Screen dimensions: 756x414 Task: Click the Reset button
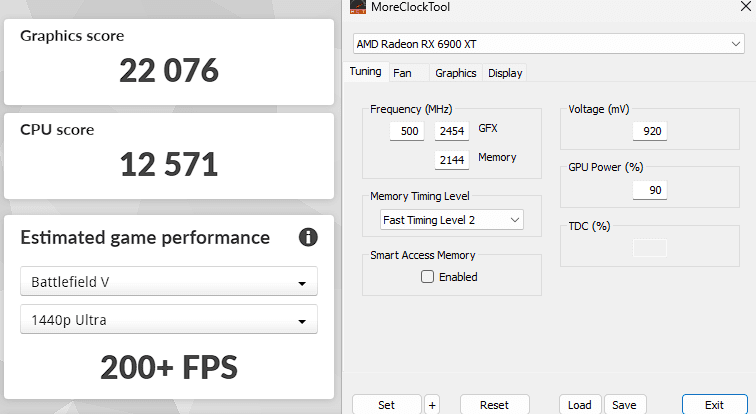coord(495,405)
